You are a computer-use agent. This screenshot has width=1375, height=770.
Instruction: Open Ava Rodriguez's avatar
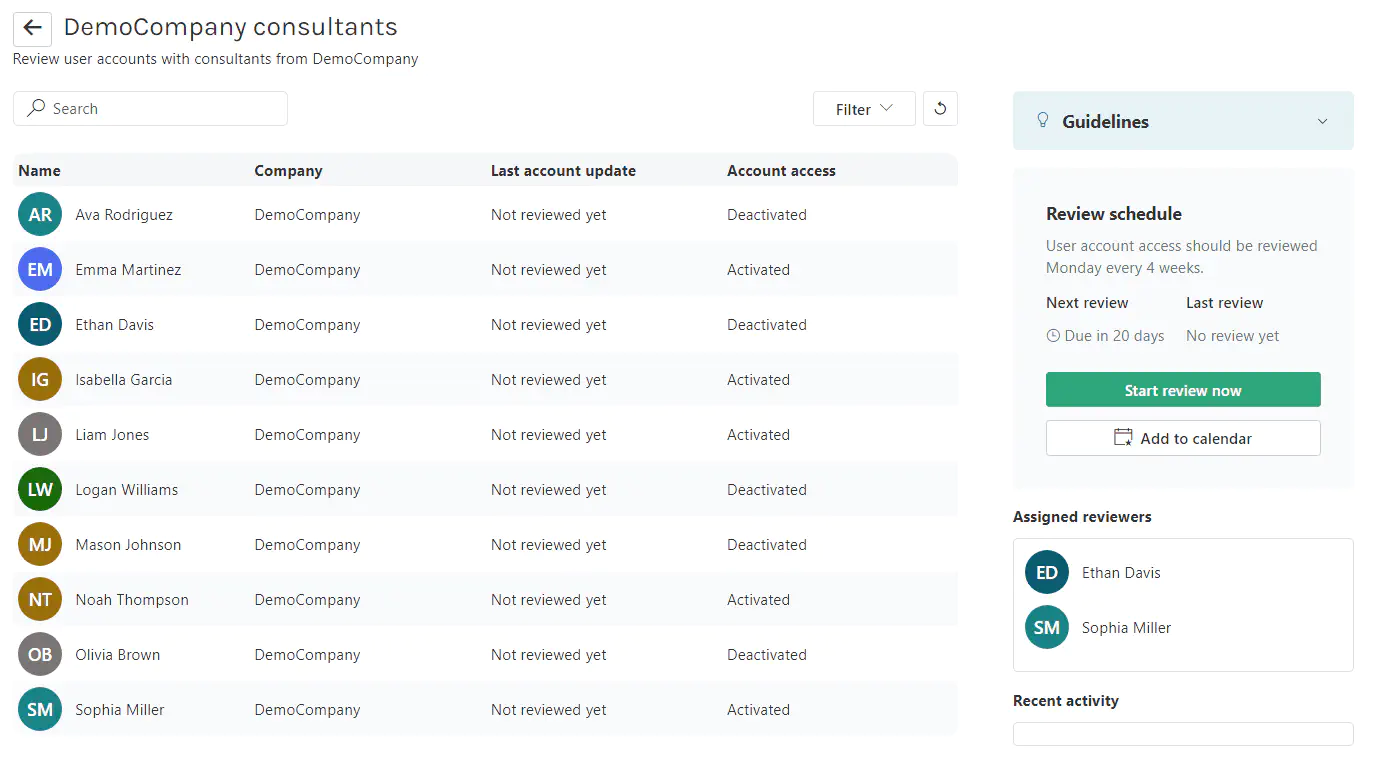(39, 214)
